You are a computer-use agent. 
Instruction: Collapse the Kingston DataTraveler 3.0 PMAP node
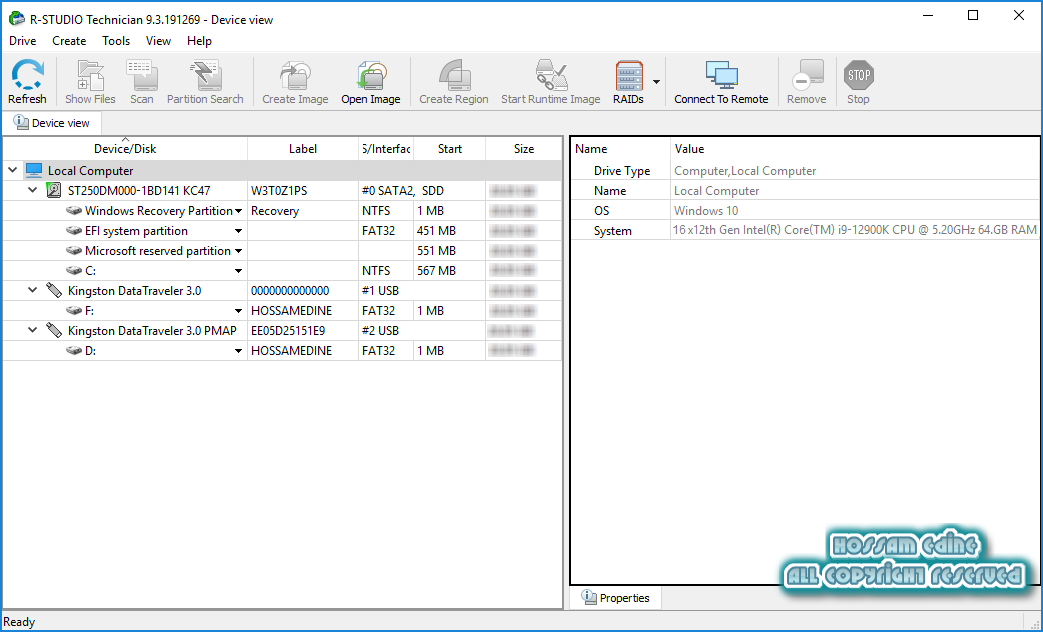click(x=32, y=330)
